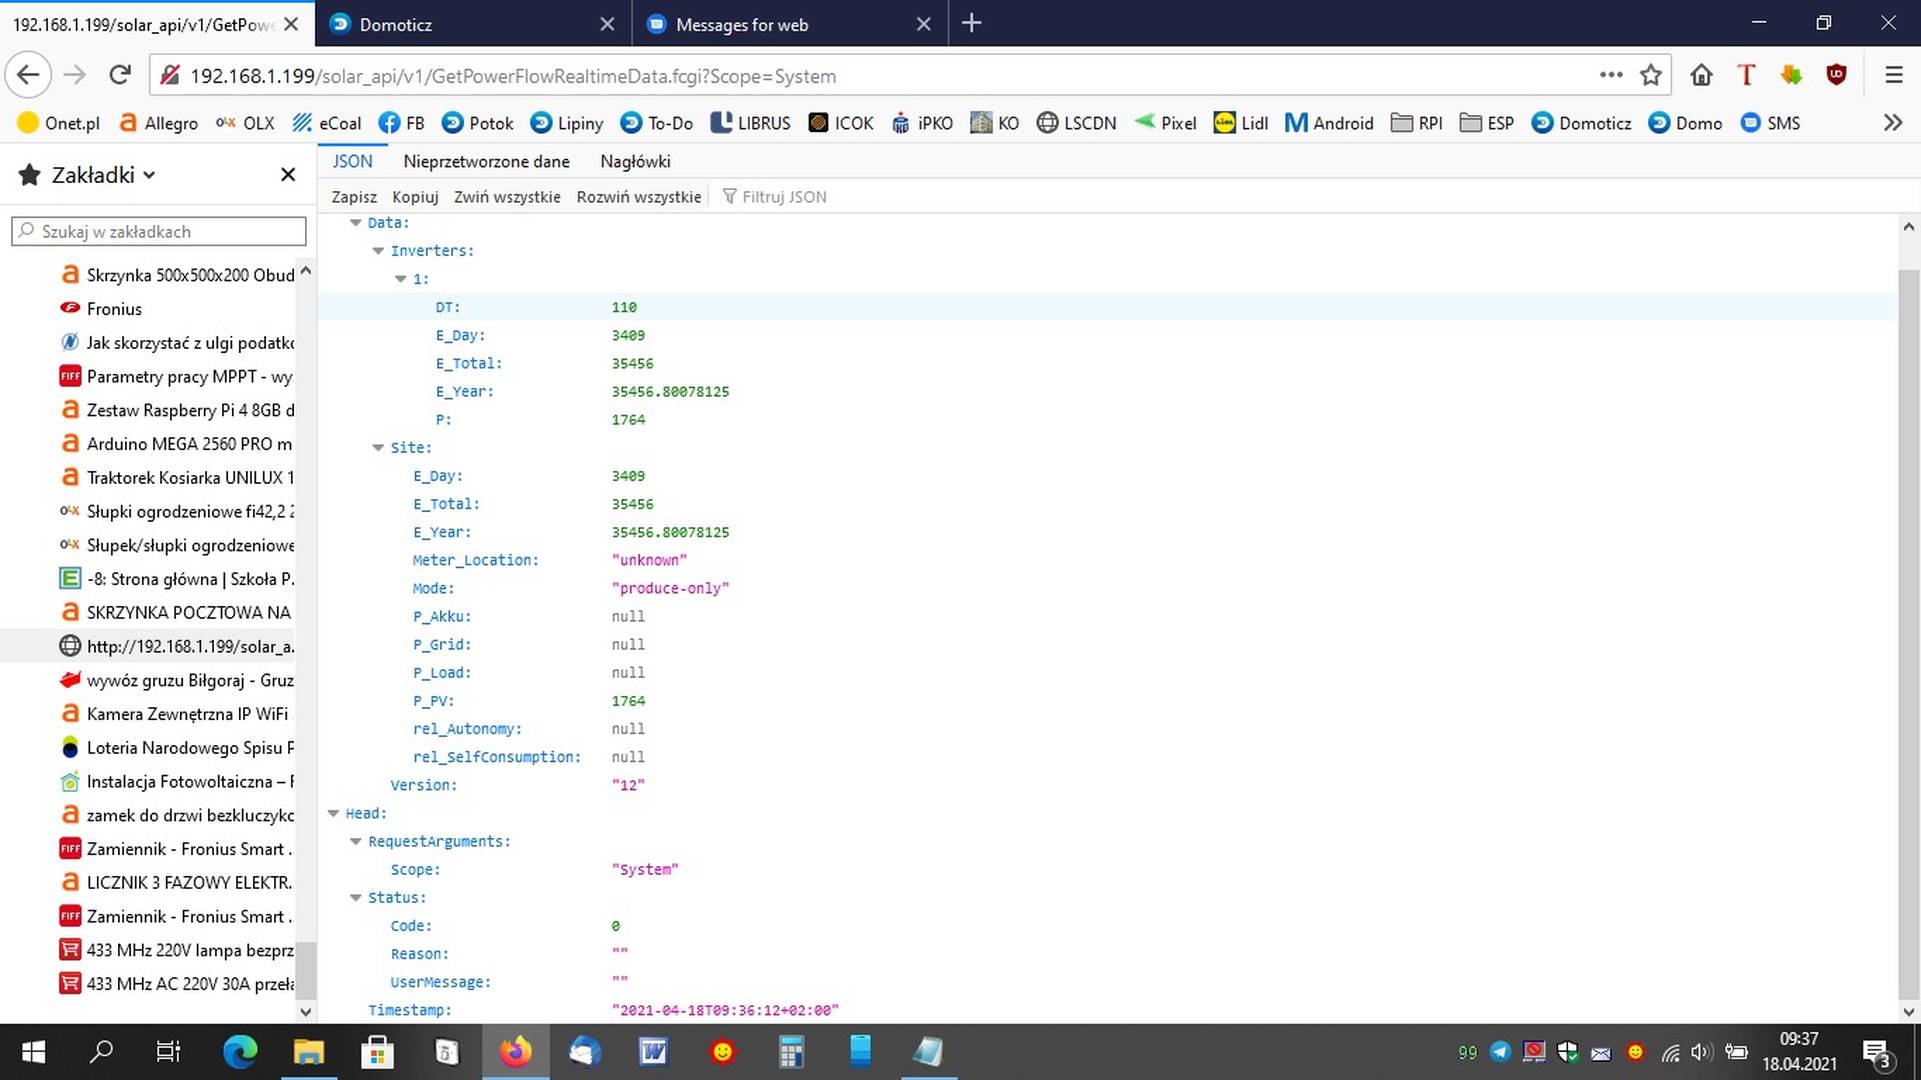The width and height of the screenshot is (1921, 1080).
Task: Switch to the JSON tab
Action: pyautogui.click(x=352, y=161)
